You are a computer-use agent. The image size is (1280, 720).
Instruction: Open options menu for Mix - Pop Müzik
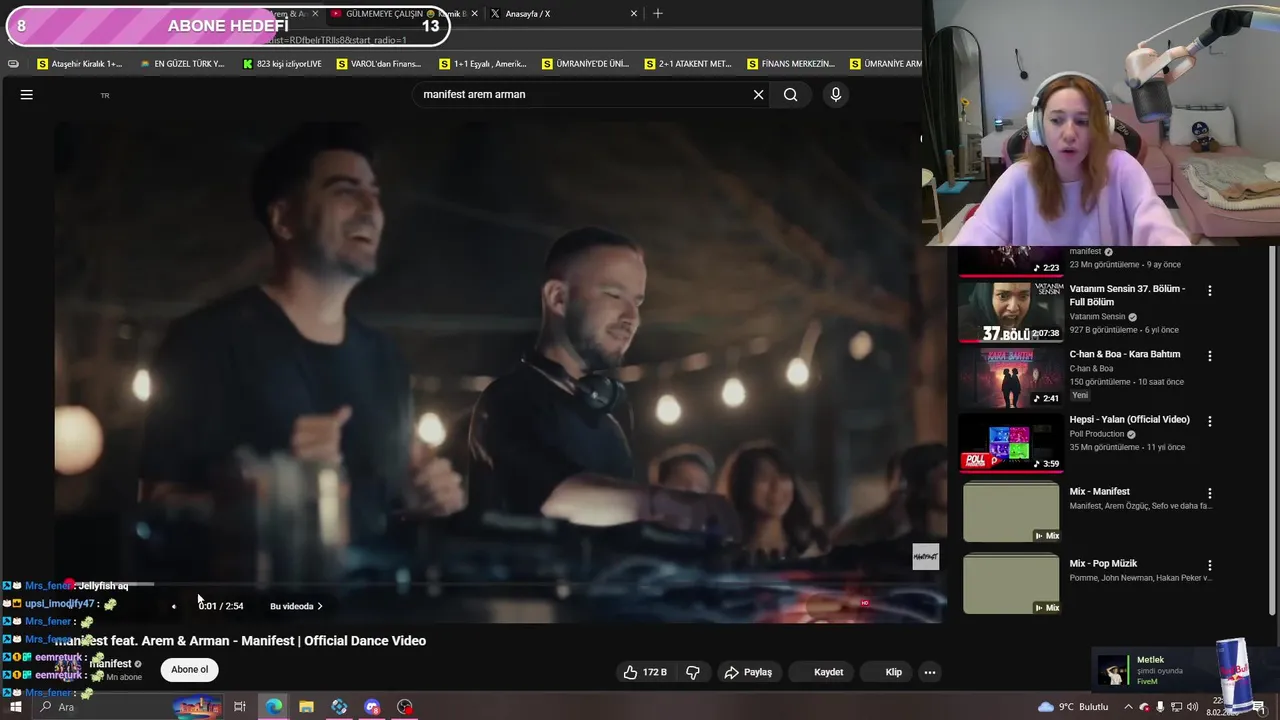pos(1209,565)
